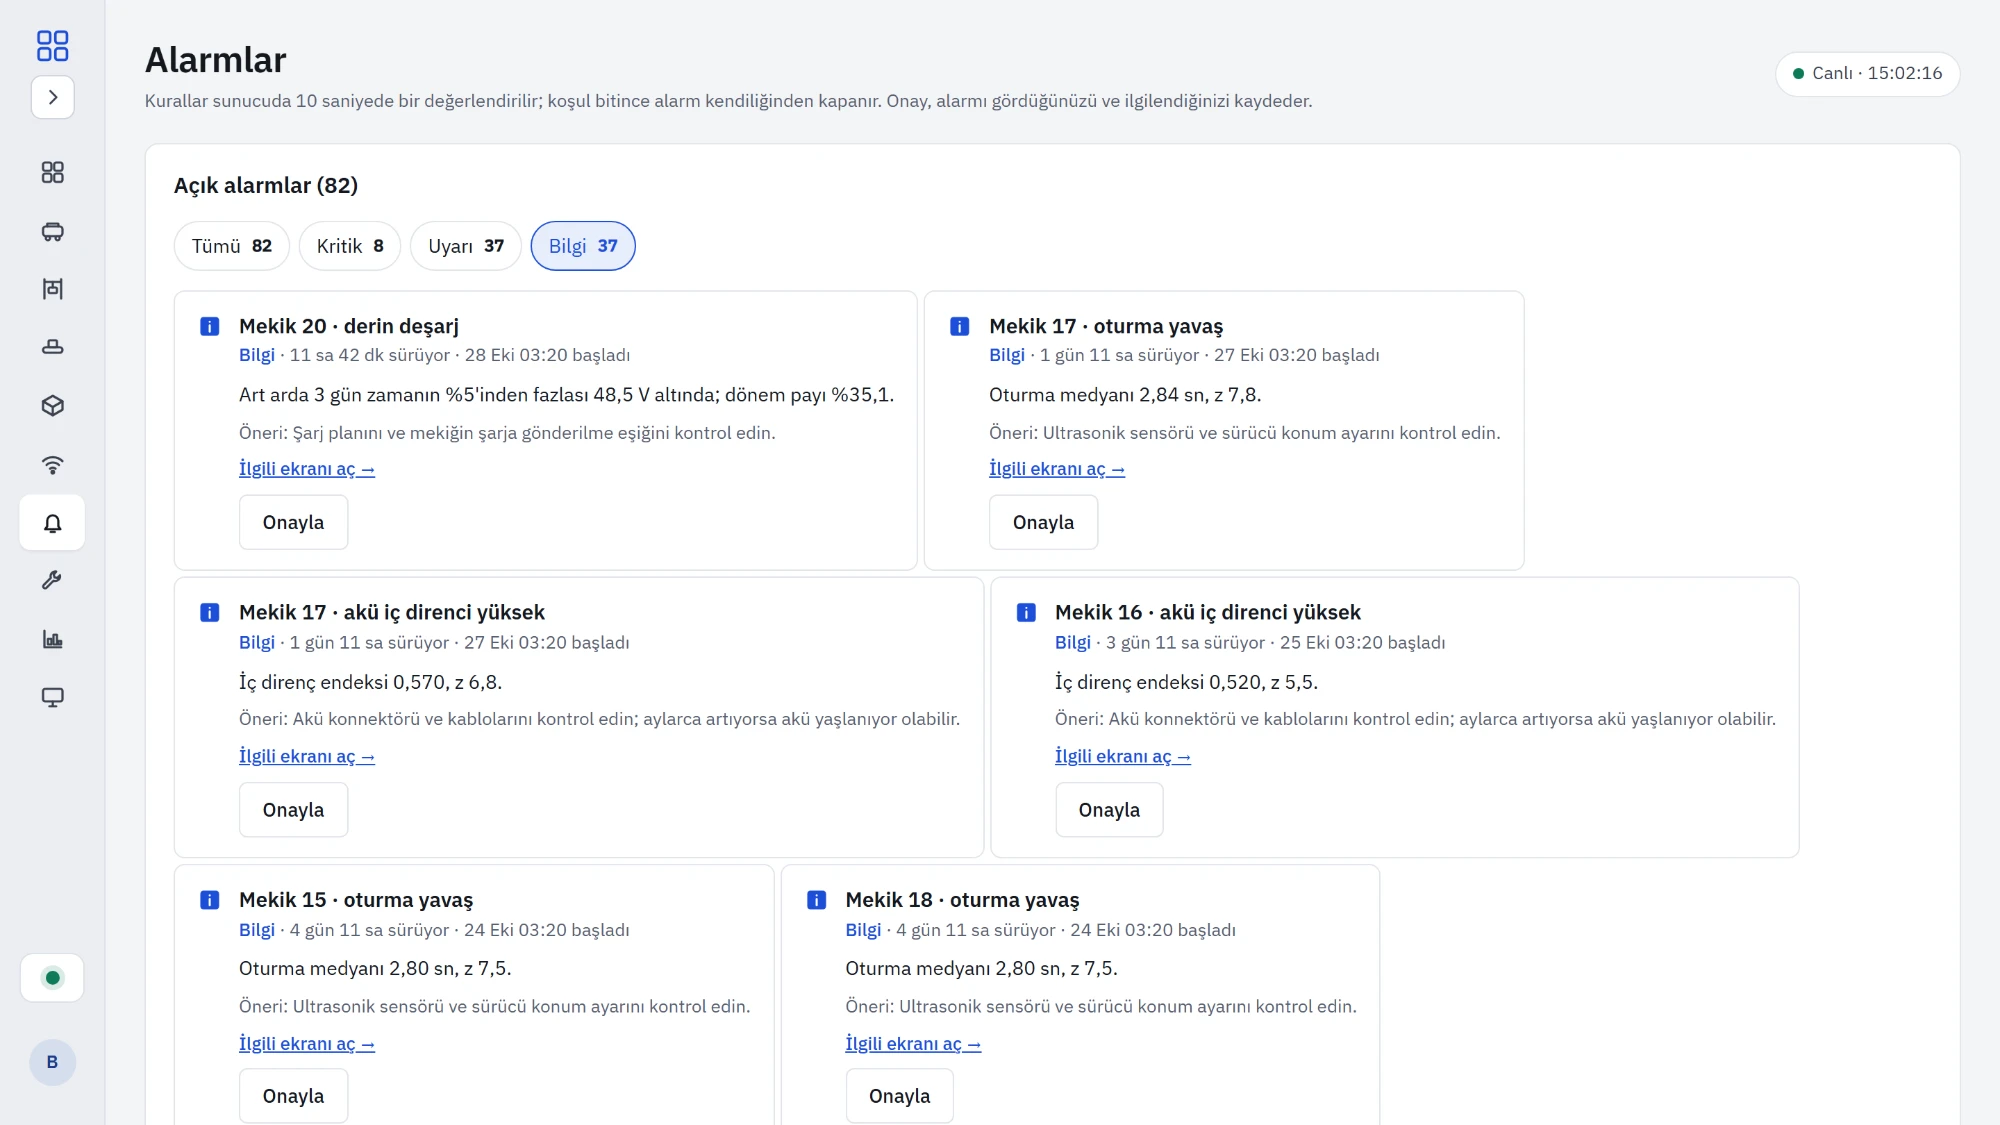Screen dimensions: 2000x1125
Task: Click the app logo grid icon
Action: pos(52,46)
